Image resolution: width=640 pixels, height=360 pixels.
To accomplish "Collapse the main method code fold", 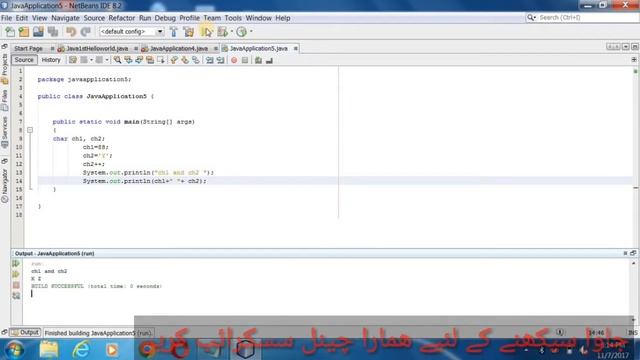I will coord(30,130).
